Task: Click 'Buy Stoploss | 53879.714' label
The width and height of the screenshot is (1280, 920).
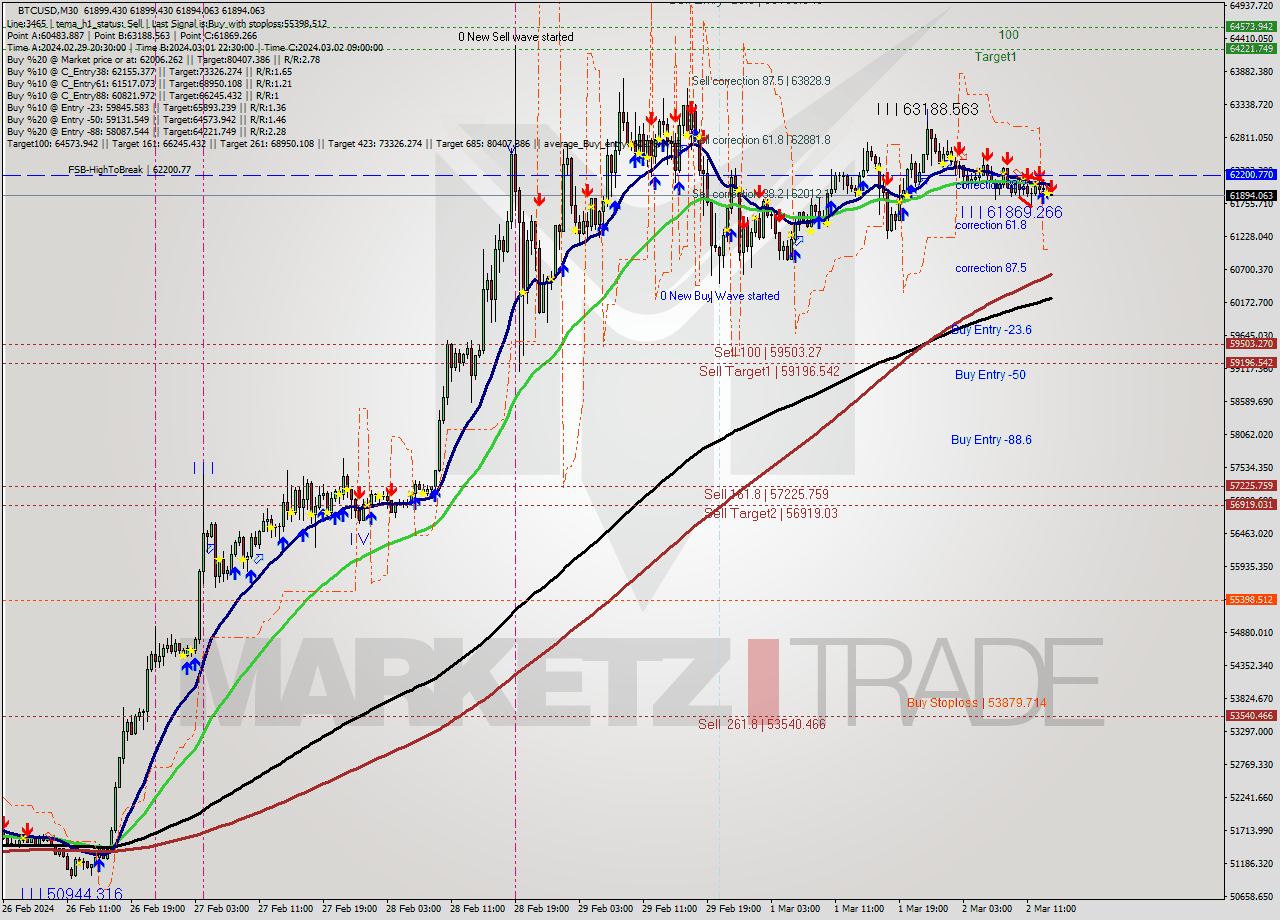Action: [x=977, y=703]
